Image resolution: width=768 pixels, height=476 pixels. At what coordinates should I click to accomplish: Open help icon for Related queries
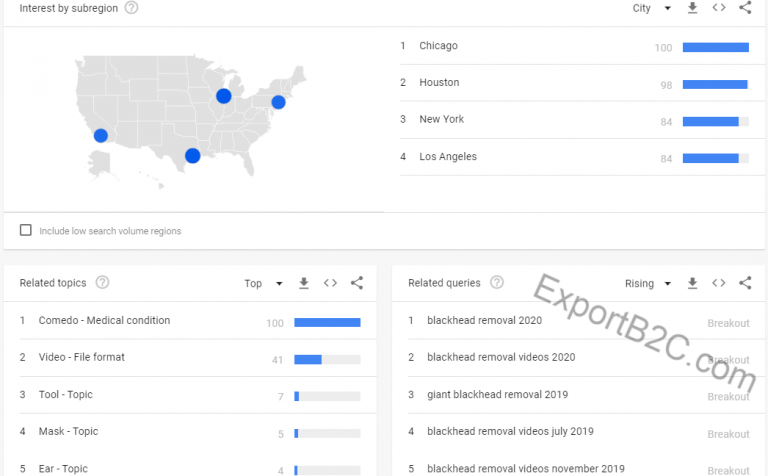point(497,283)
